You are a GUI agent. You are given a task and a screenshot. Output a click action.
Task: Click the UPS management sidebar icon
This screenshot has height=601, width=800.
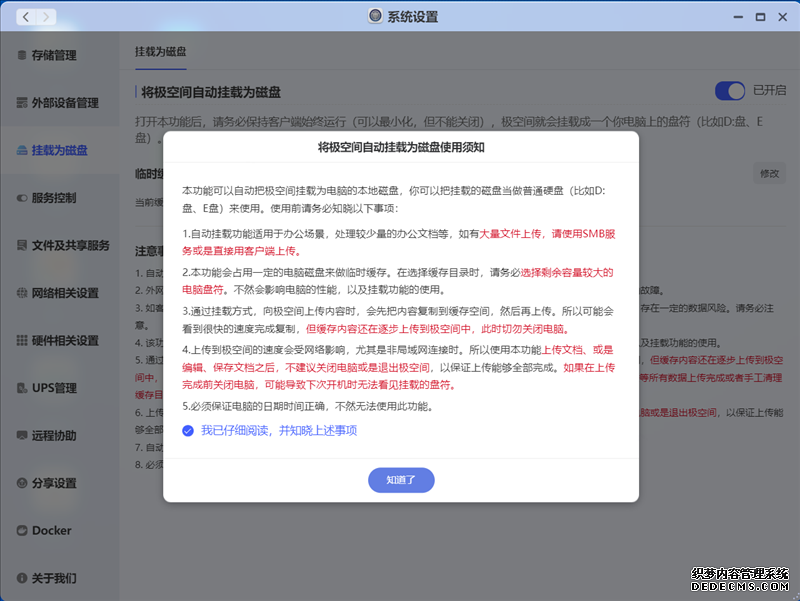[22, 388]
